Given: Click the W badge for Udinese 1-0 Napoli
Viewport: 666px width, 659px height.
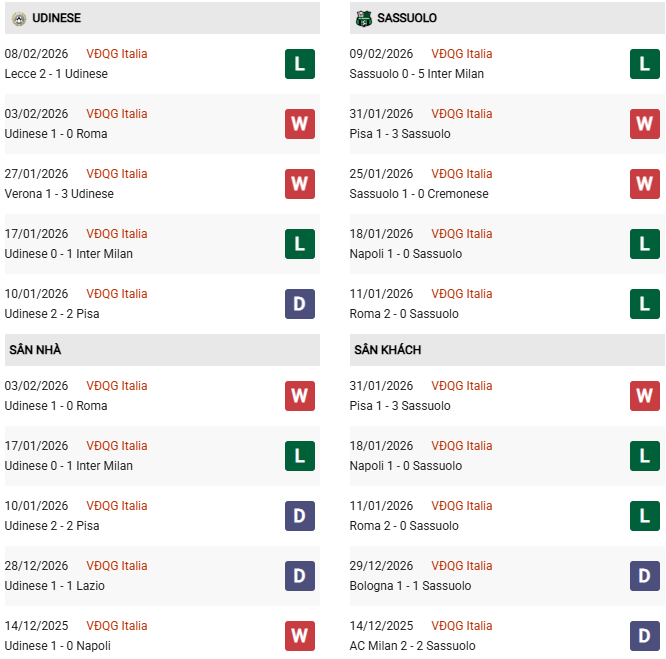Looking at the screenshot, I should 300,636.
